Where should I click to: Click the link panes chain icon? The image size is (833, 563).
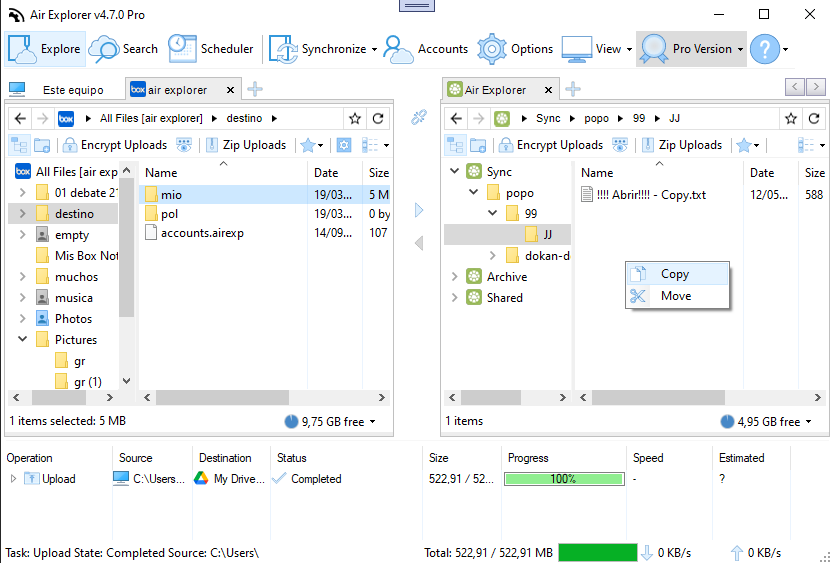[419, 117]
